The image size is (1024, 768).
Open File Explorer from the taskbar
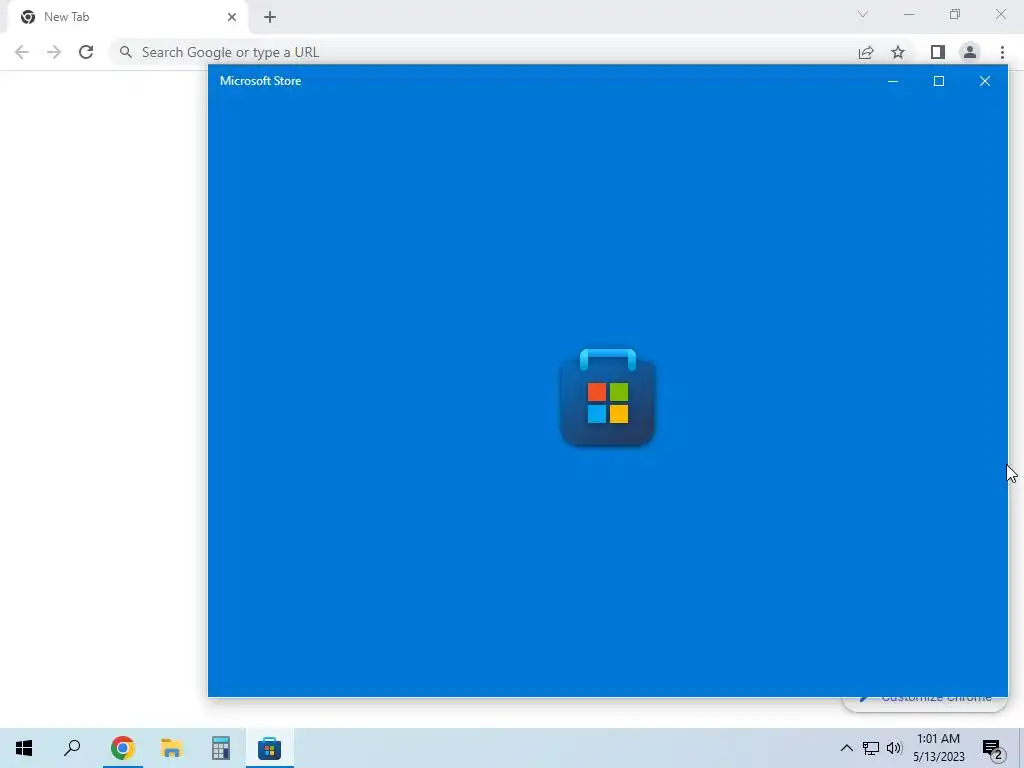pos(172,748)
